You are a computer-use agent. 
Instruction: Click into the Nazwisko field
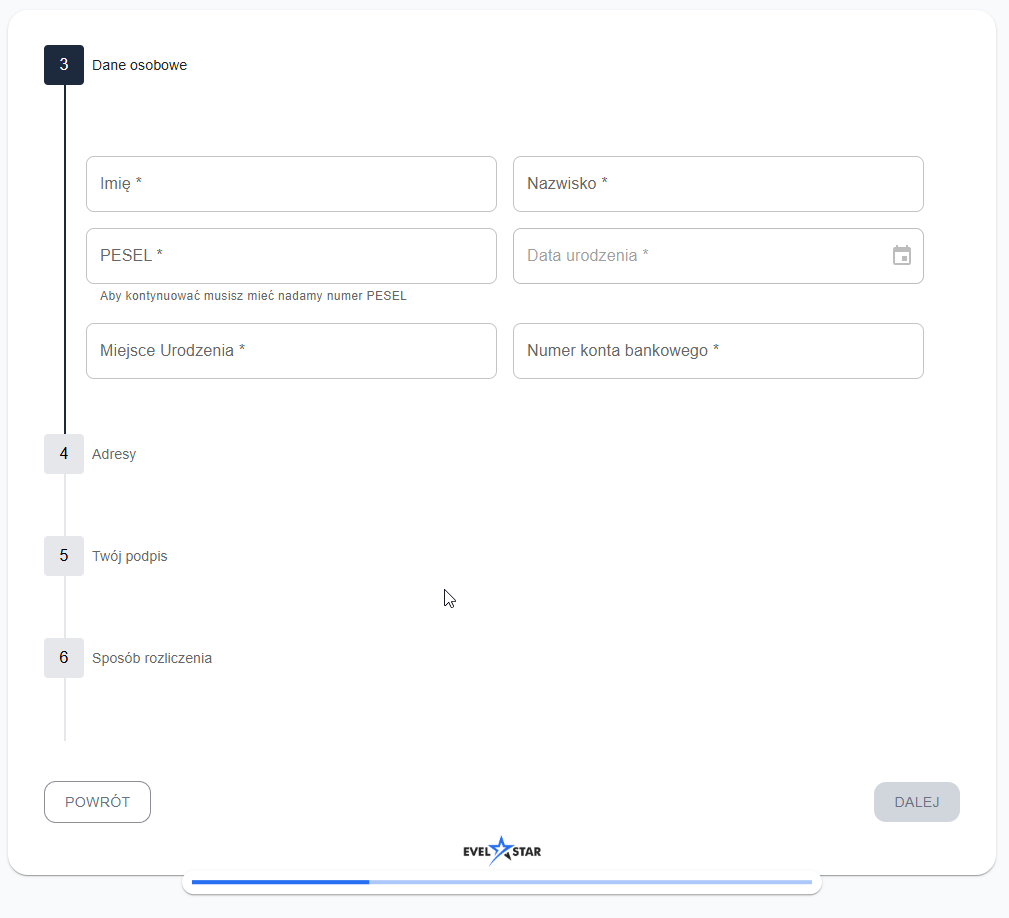[x=717, y=184]
